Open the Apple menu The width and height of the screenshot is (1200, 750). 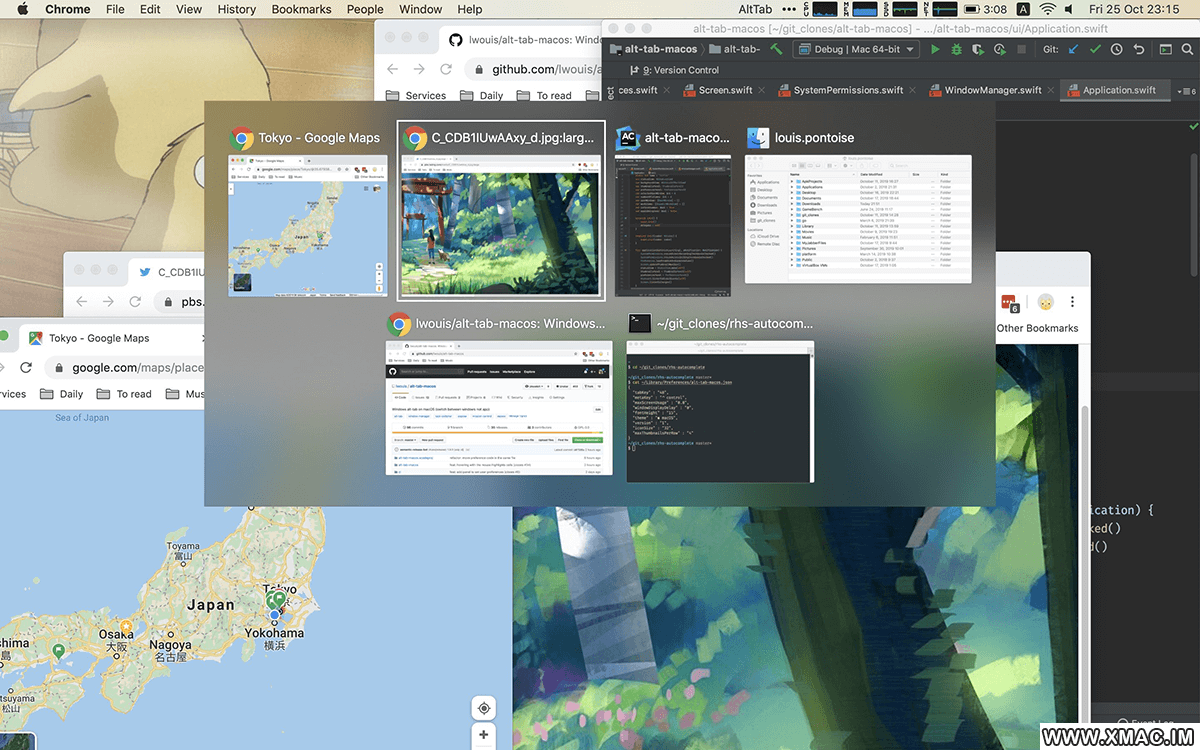coord(22,9)
